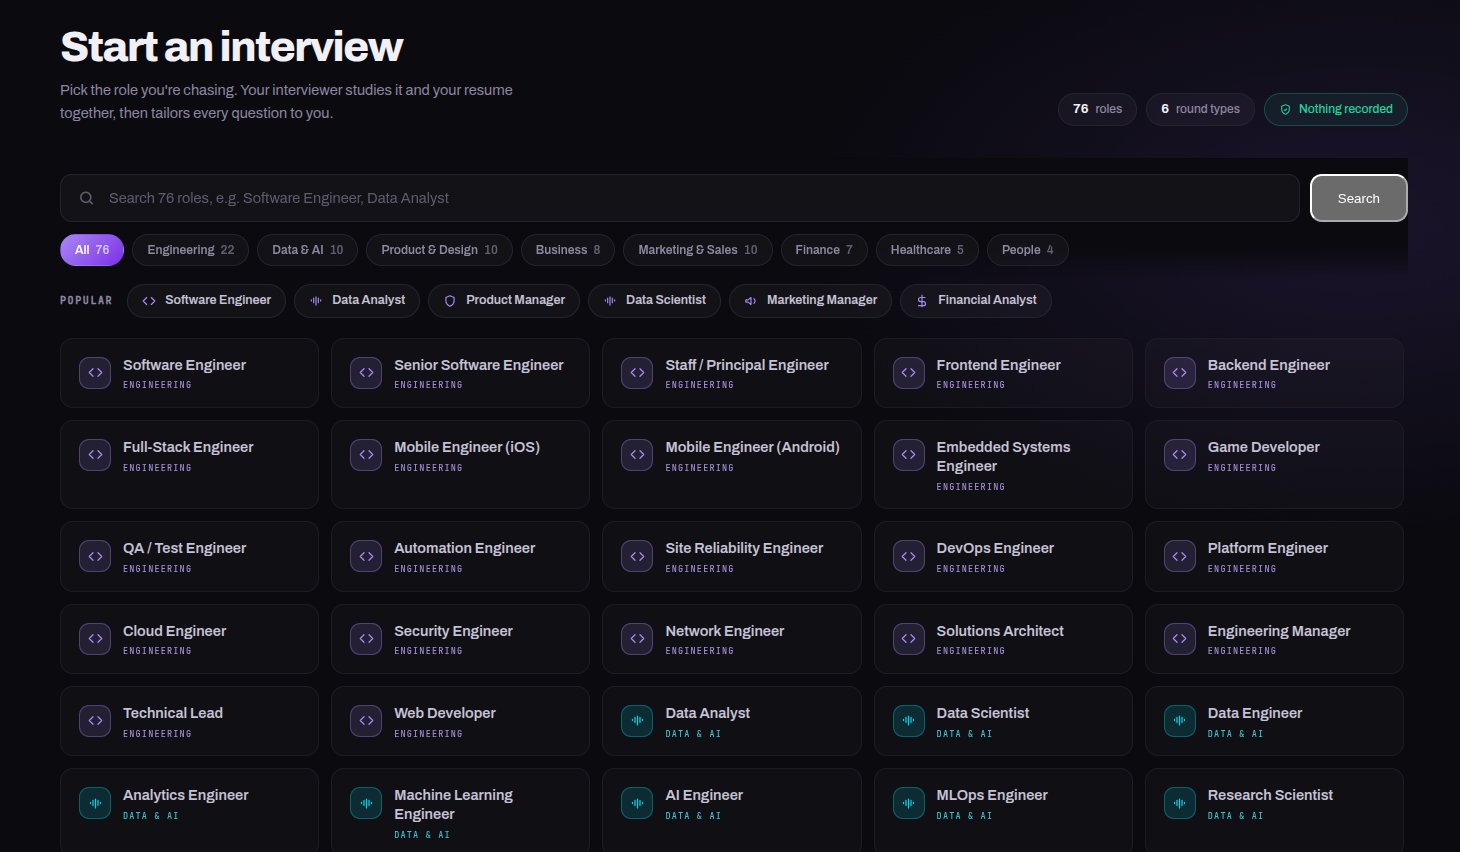The width and height of the screenshot is (1460, 852).
Task: Click the code icon on DevOps Engineer card
Action: tap(908, 557)
